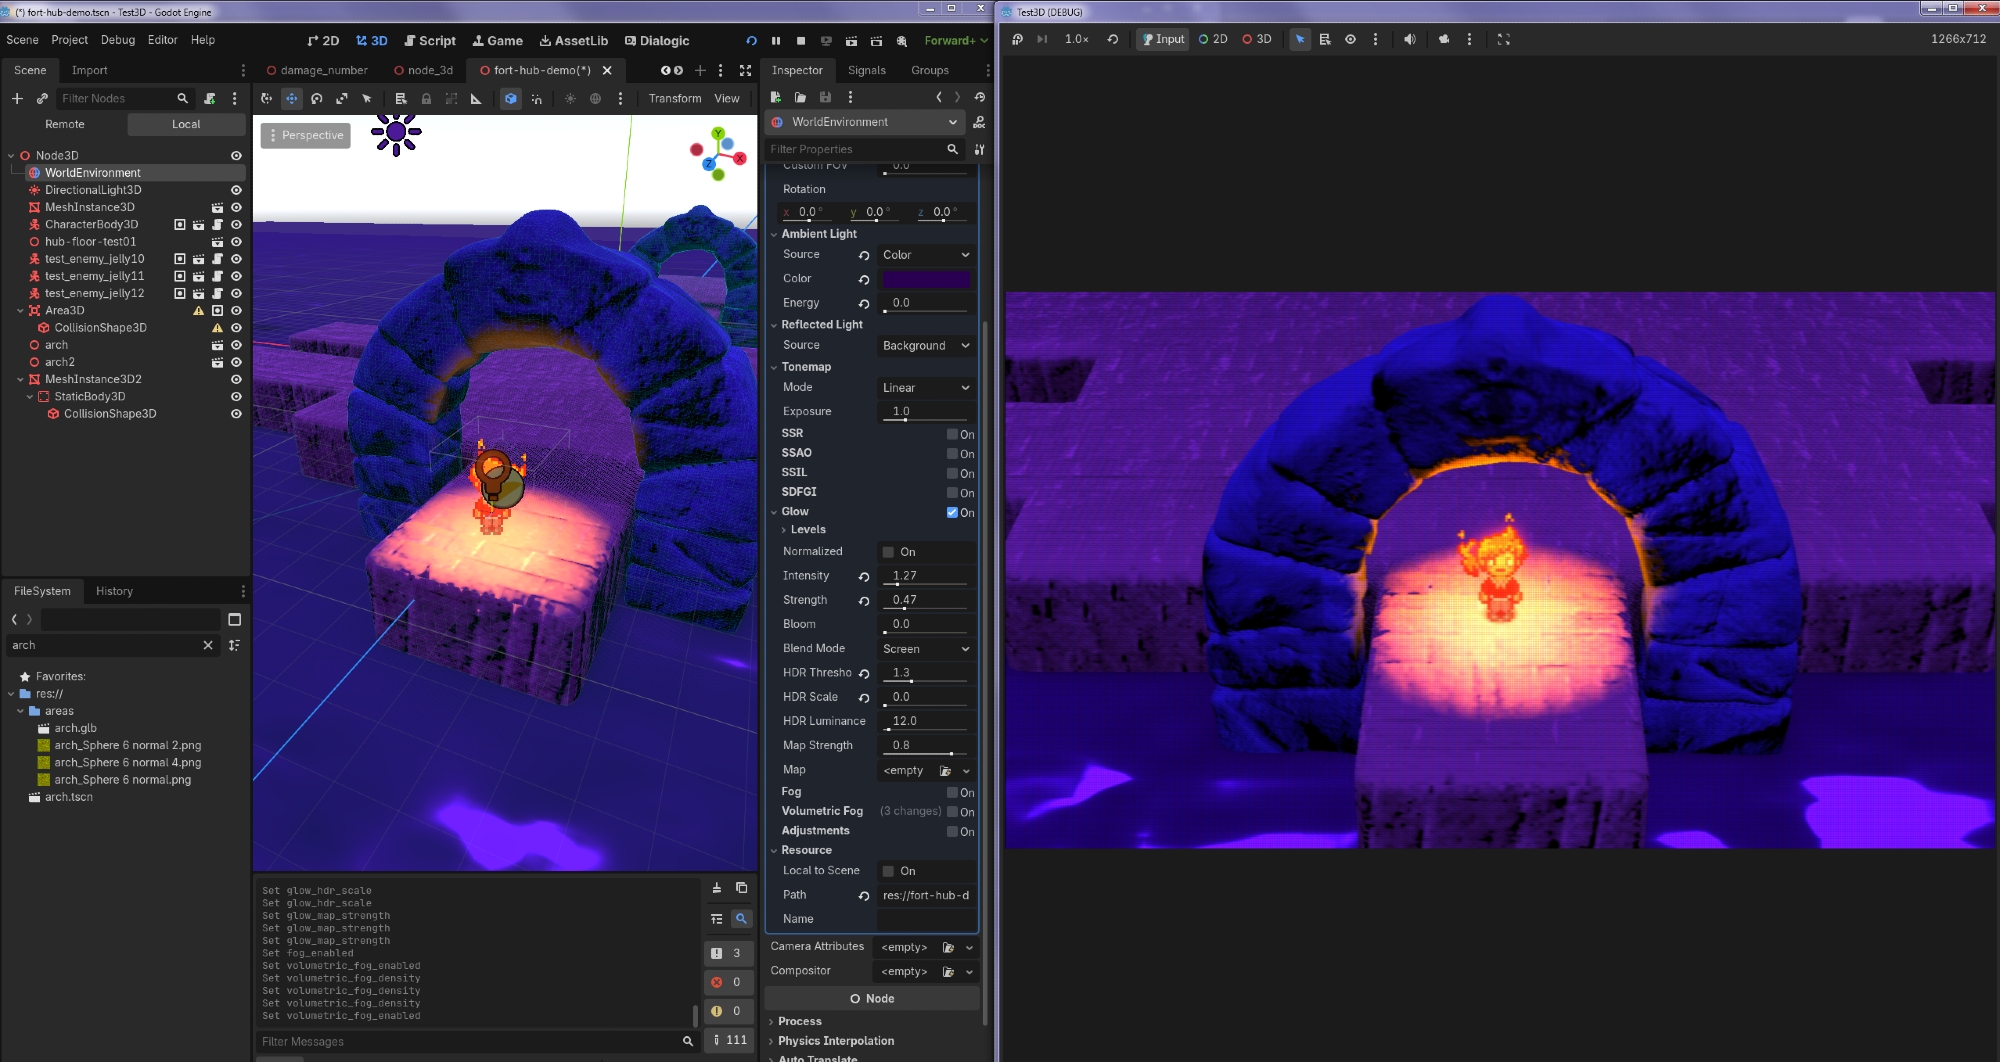Image resolution: width=2000 pixels, height=1062 pixels.
Task: Collapse the MeshInstance3D2 tree node
Action: [x=20, y=380]
